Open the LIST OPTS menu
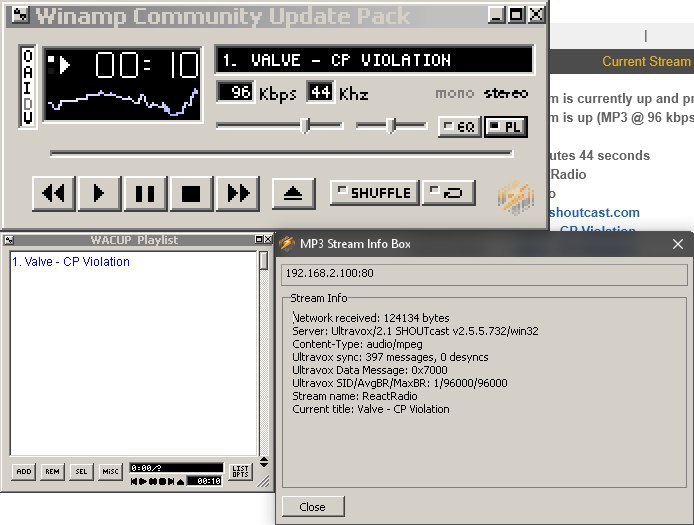 pyautogui.click(x=240, y=471)
